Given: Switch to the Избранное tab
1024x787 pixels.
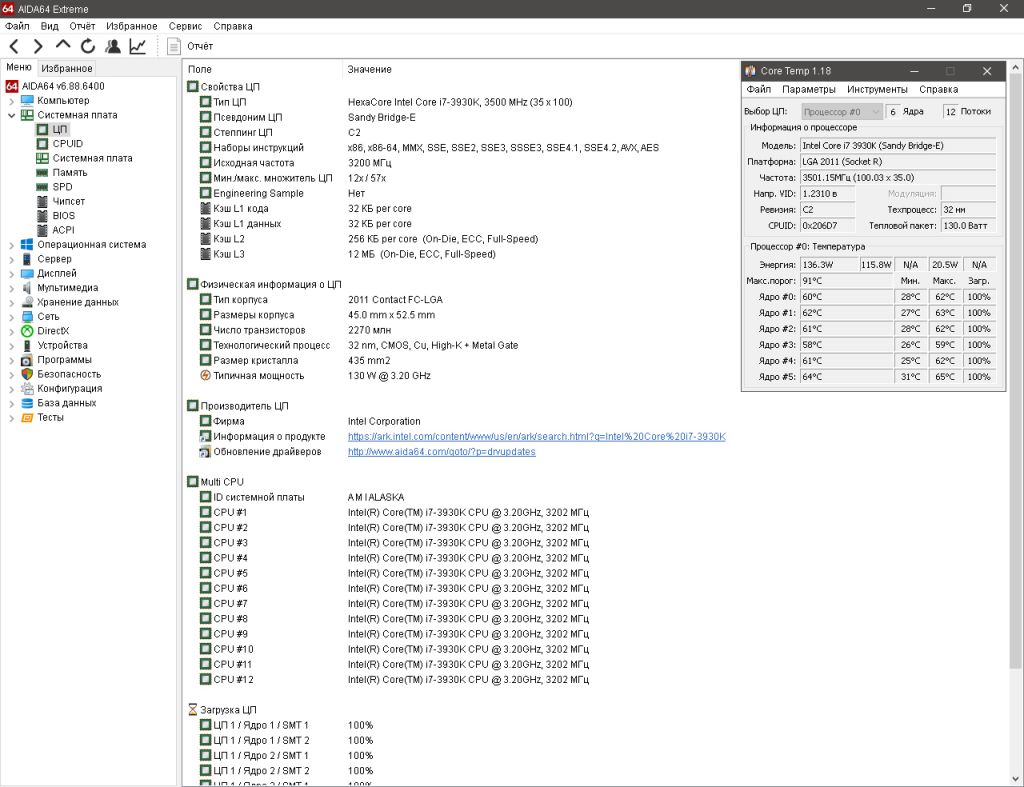Looking at the screenshot, I should (x=67, y=68).
